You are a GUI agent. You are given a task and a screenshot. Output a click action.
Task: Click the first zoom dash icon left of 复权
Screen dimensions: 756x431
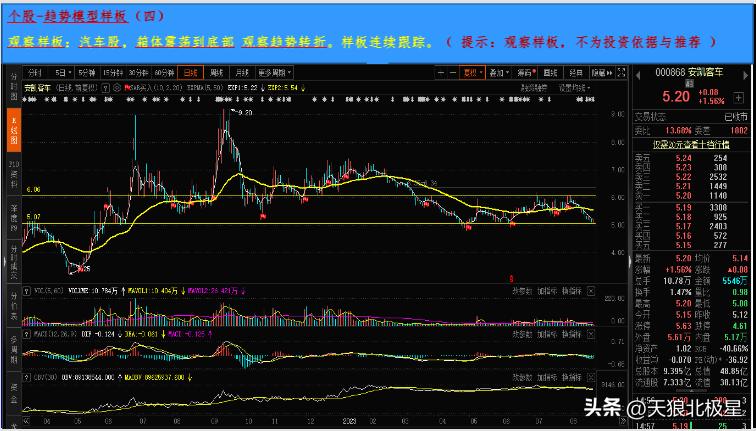click(x=441, y=73)
